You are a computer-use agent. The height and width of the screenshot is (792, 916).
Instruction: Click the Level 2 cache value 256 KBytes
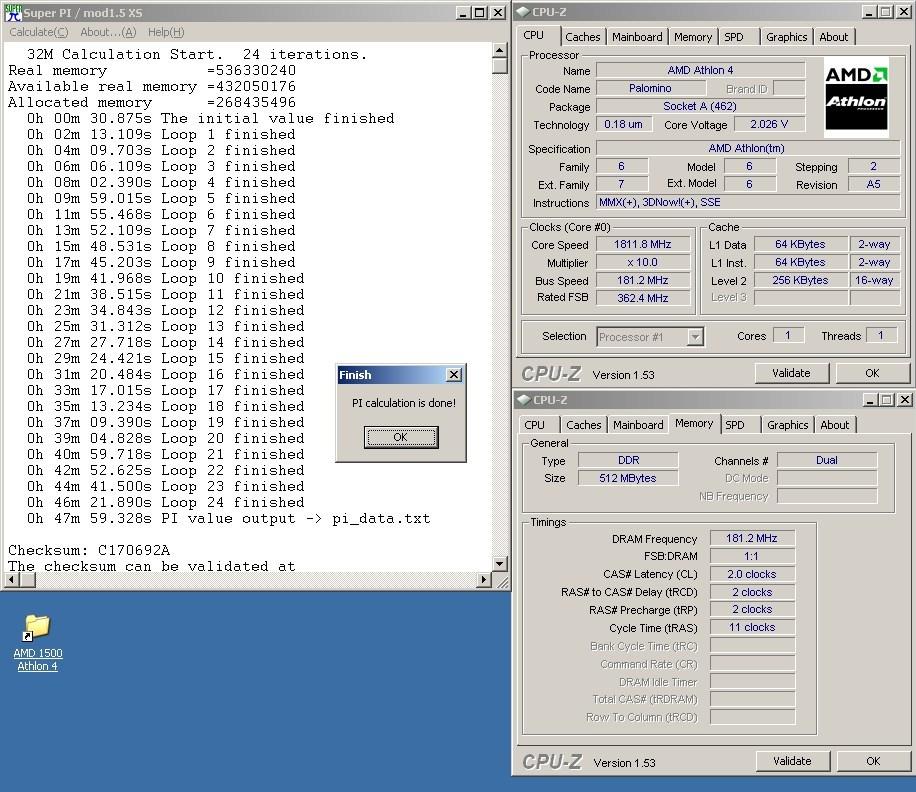pyautogui.click(x=800, y=280)
